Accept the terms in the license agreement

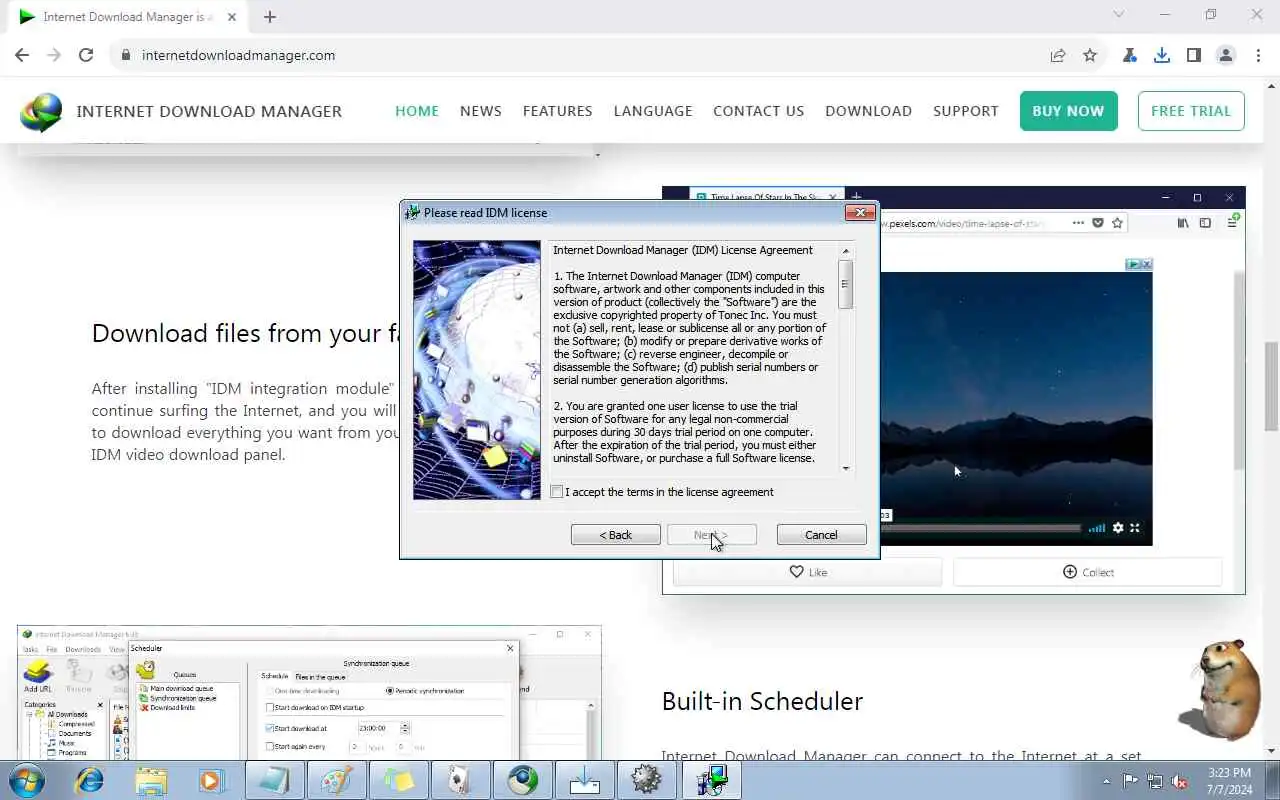coord(558,492)
